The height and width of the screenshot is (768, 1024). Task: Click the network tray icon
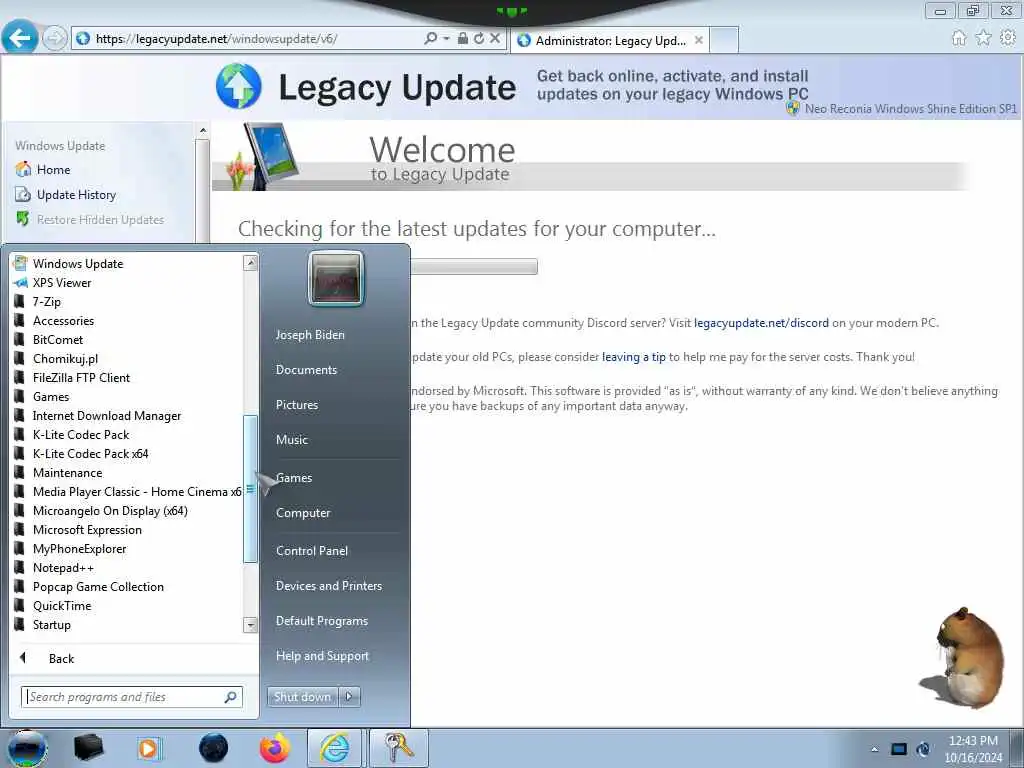point(923,749)
